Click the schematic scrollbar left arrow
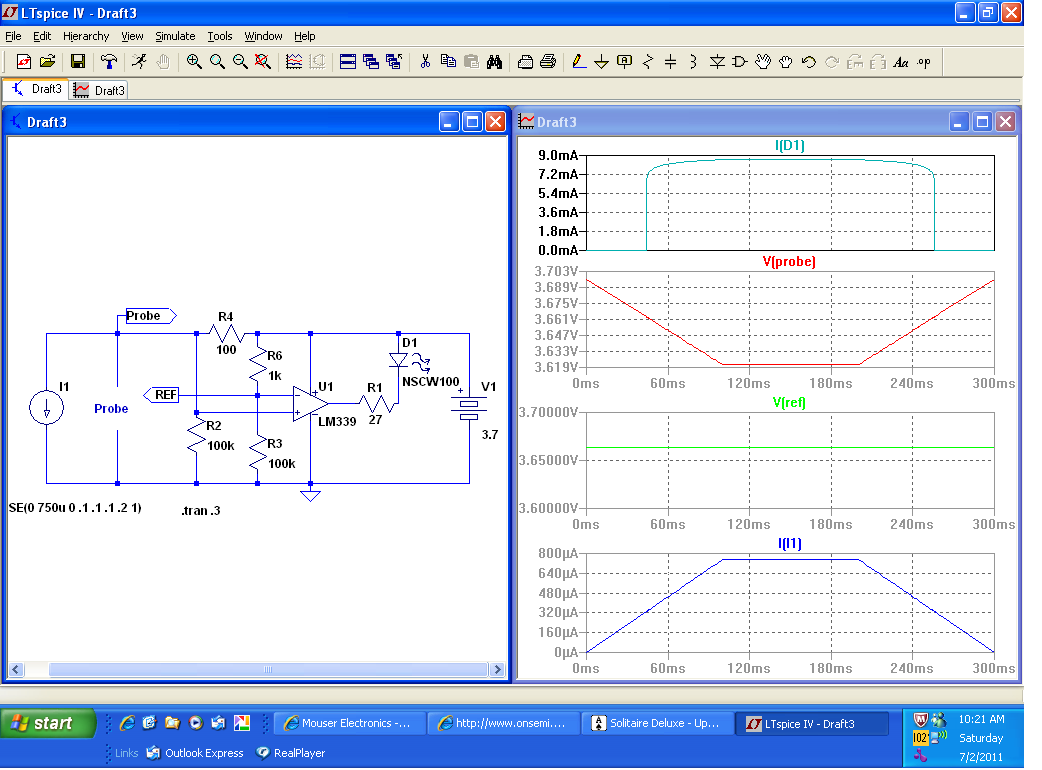 (16, 669)
